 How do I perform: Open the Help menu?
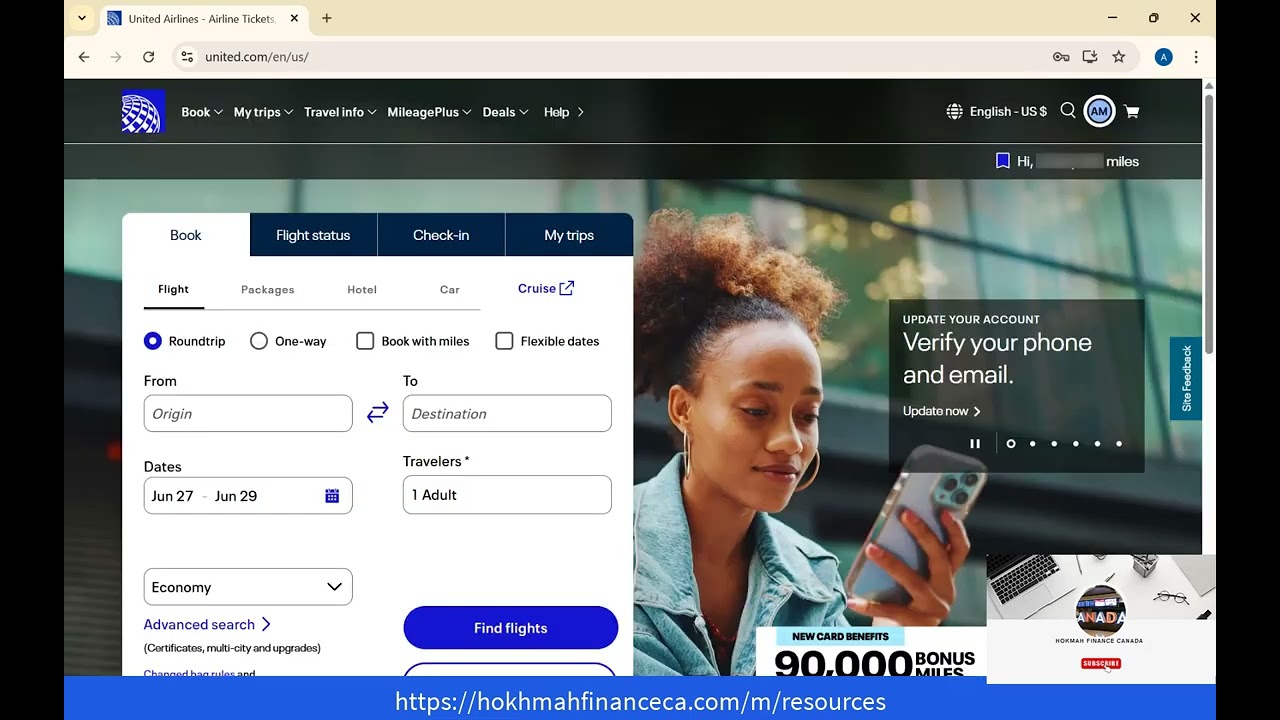564,112
